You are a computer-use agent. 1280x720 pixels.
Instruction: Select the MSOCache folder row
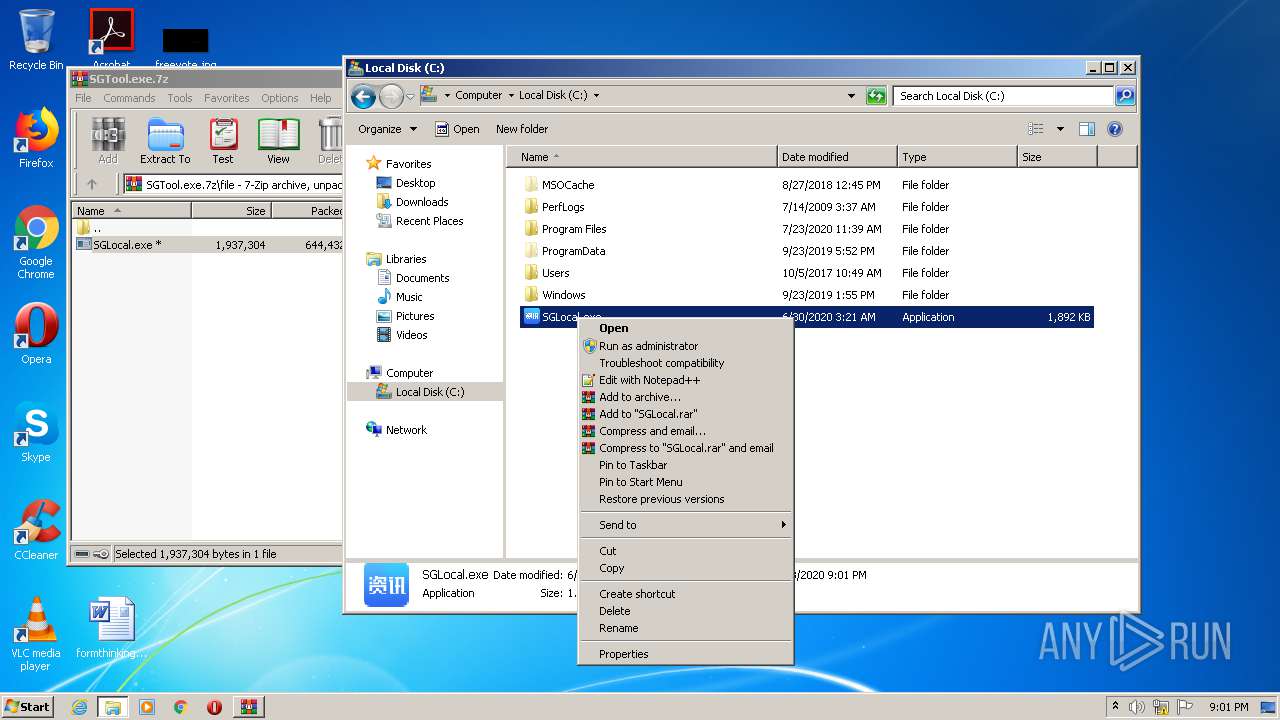tap(807, 185)
